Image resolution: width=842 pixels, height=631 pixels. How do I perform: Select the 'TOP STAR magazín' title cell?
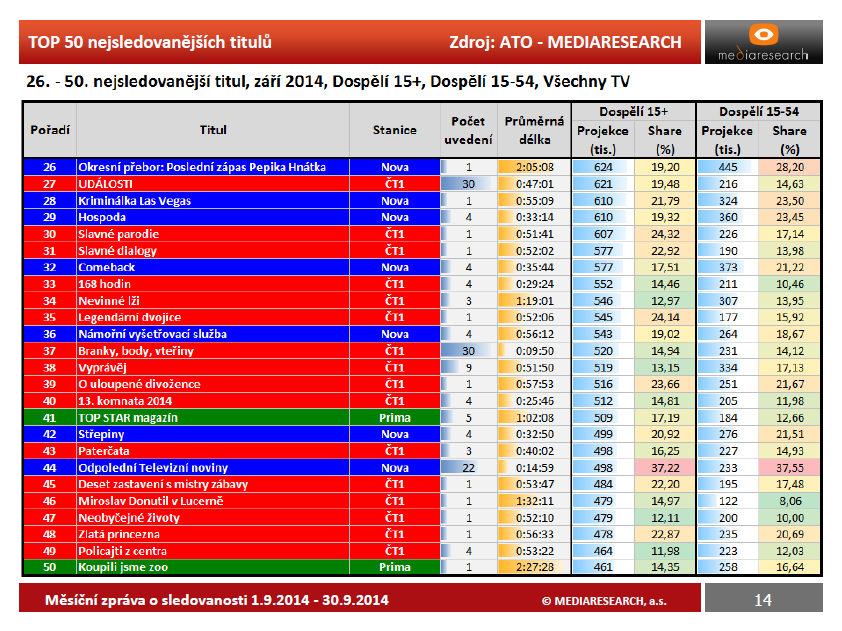pos(213,417)
